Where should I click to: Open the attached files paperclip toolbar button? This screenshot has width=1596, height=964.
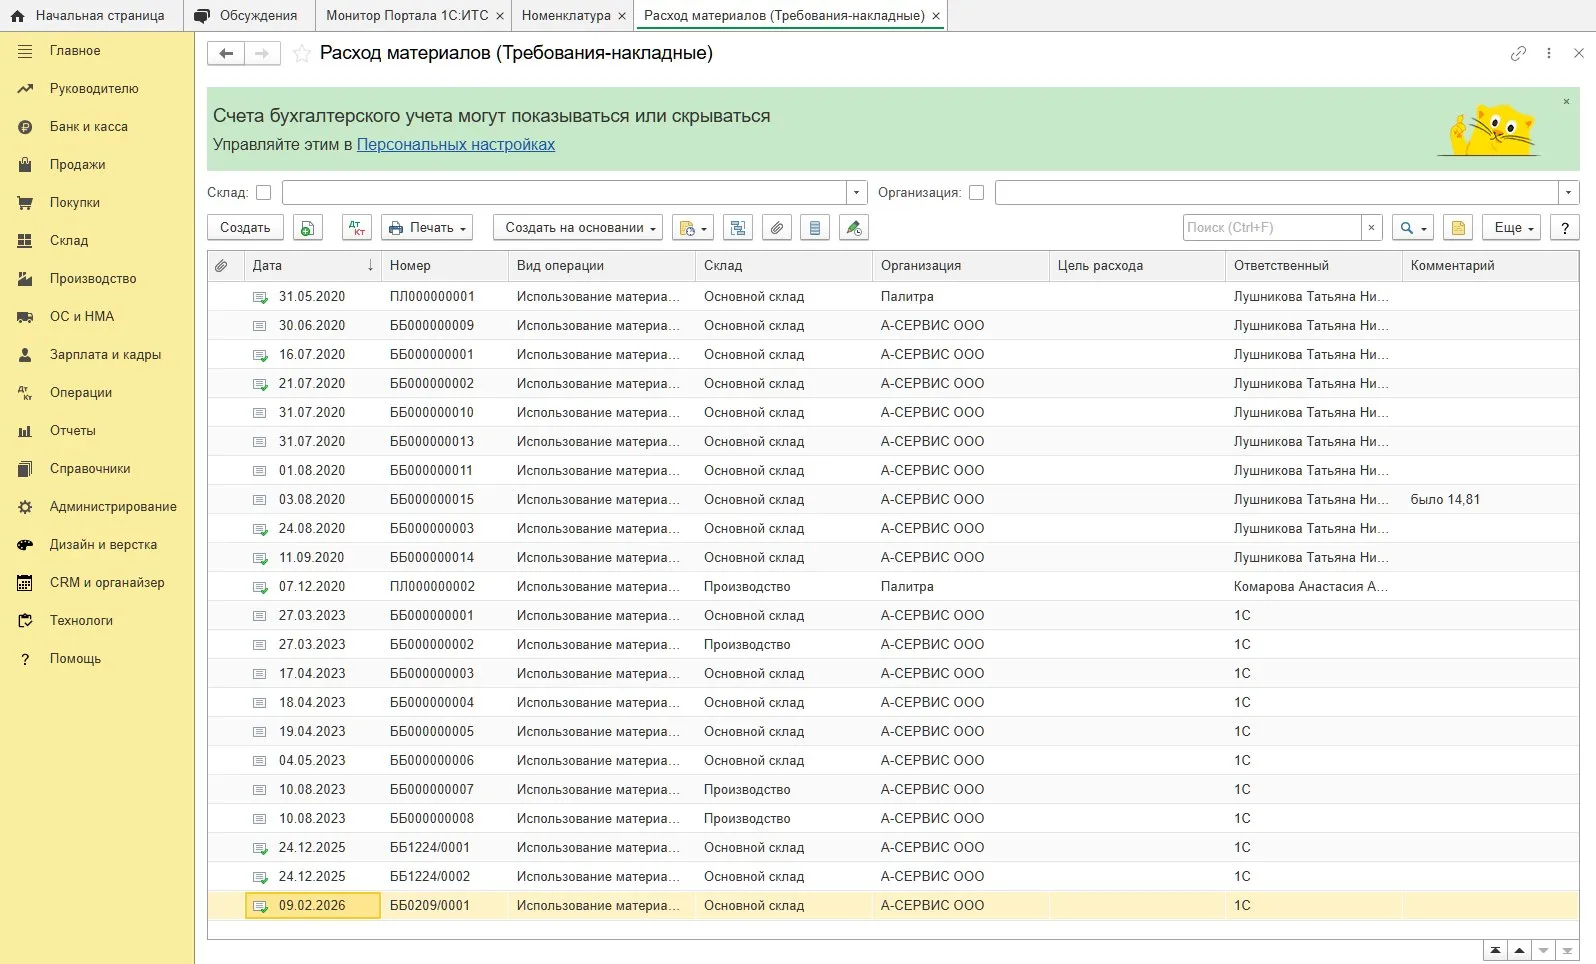click(777, 228)
